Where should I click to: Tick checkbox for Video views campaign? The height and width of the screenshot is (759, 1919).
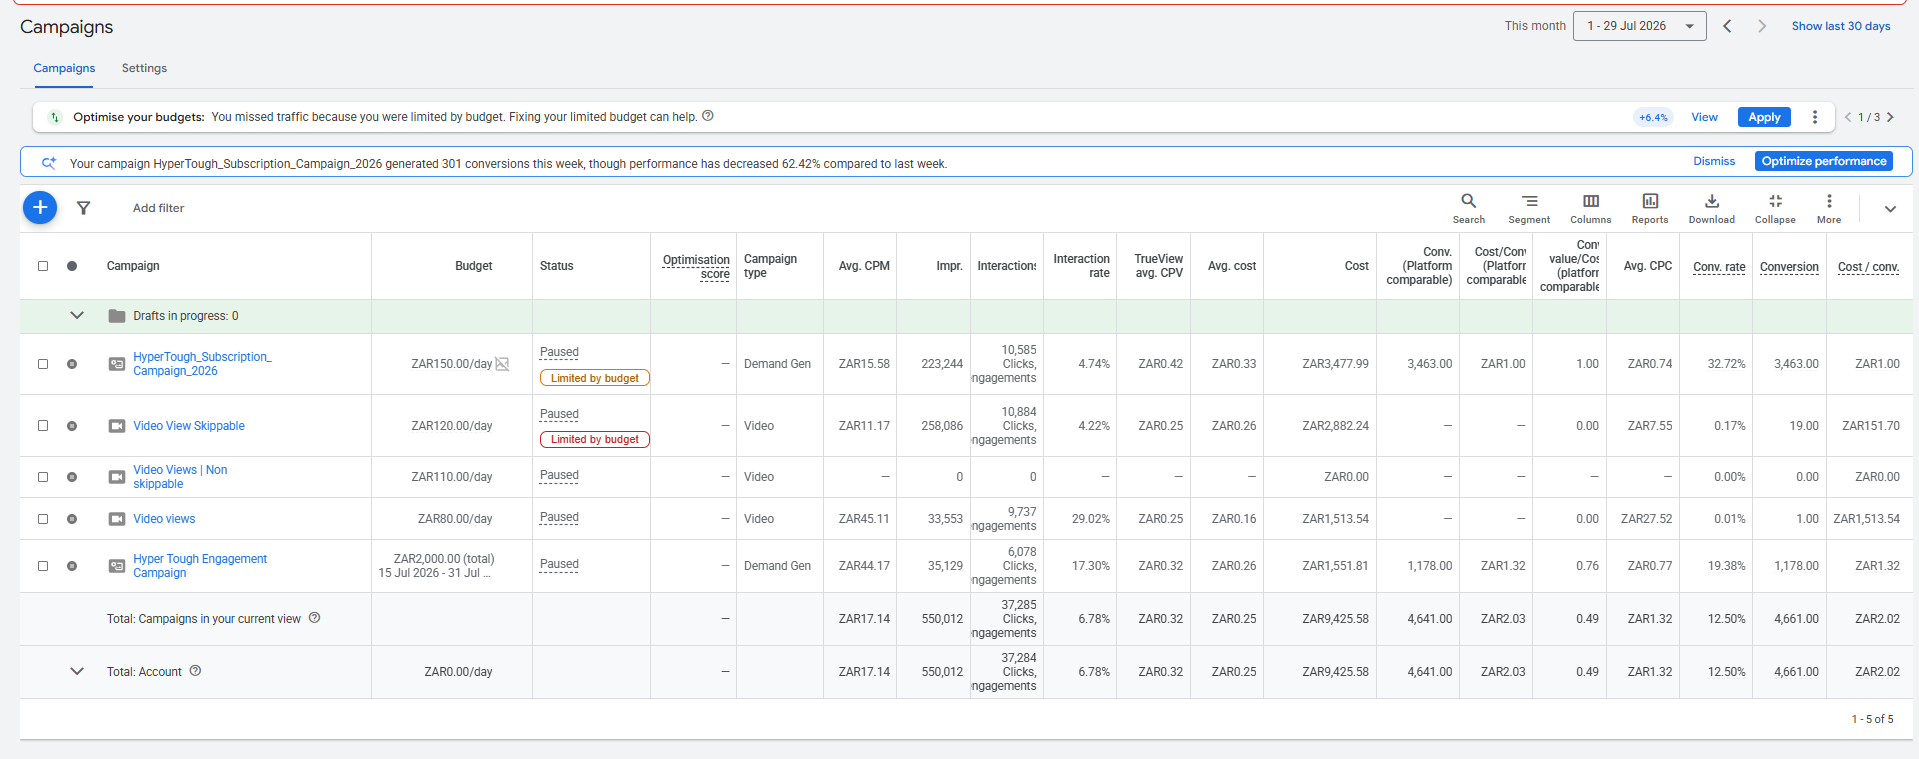[43, 519]
